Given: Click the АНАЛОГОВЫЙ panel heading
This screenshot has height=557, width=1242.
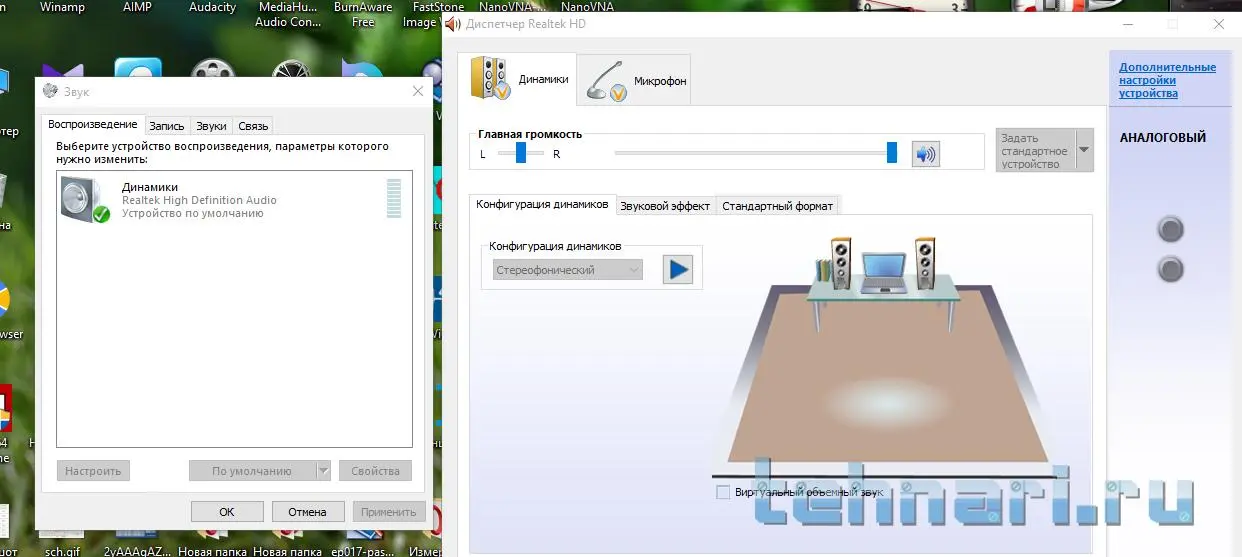Looking at the screenshot, I should tap(1163, 138).
